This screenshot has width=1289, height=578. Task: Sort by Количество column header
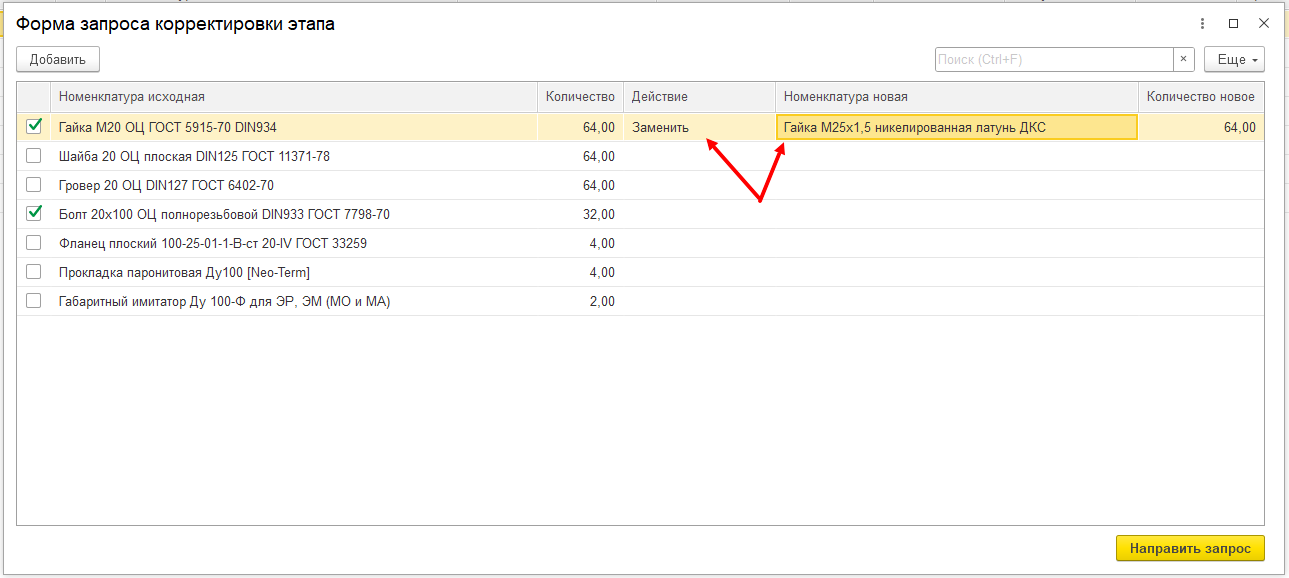tap(580, 97)
